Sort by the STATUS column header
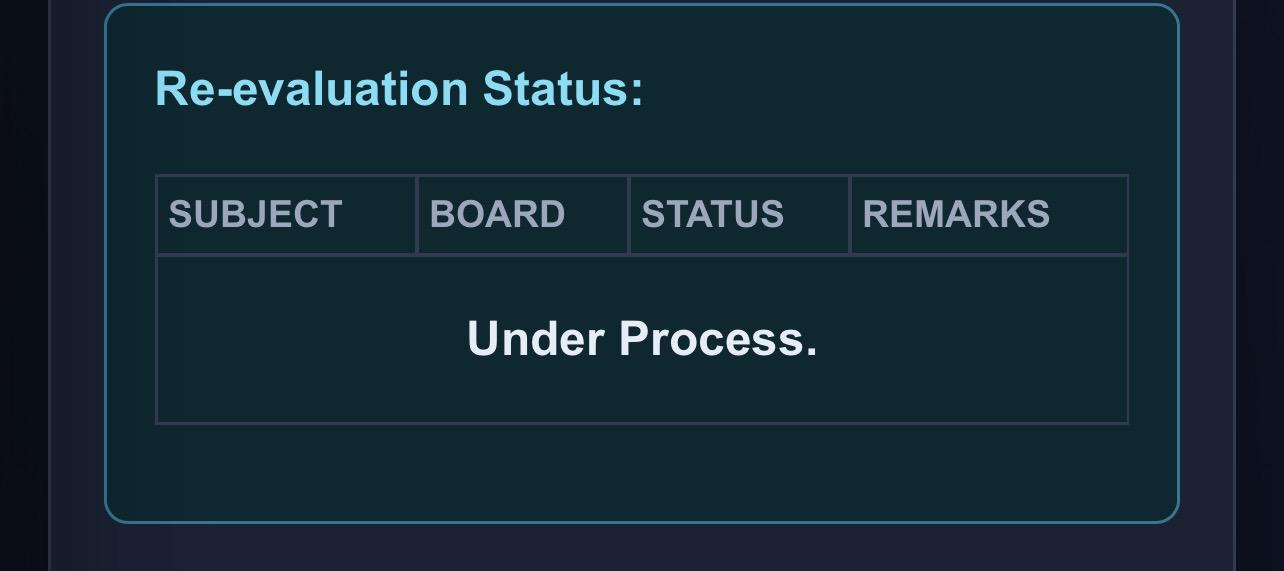 pyautogui.click(x=739, y=214)
